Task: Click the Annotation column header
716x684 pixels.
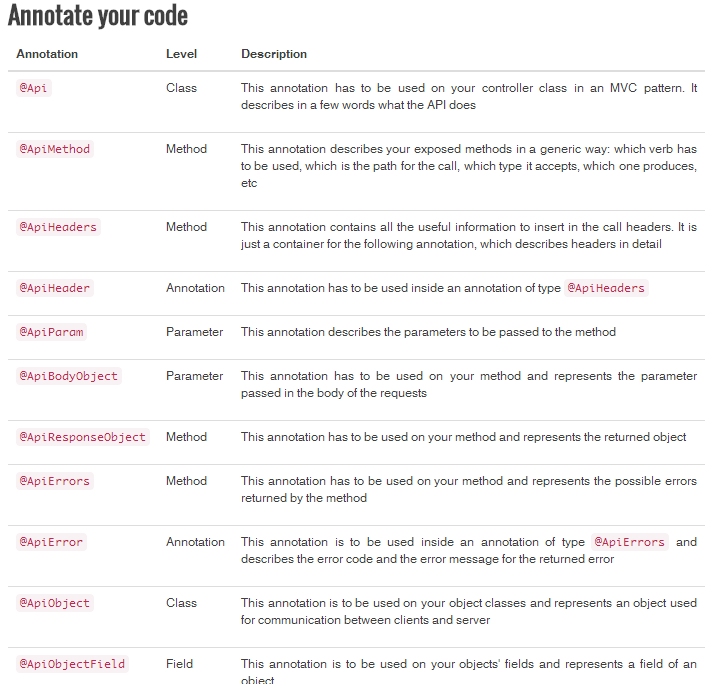Action: [47, 54]
